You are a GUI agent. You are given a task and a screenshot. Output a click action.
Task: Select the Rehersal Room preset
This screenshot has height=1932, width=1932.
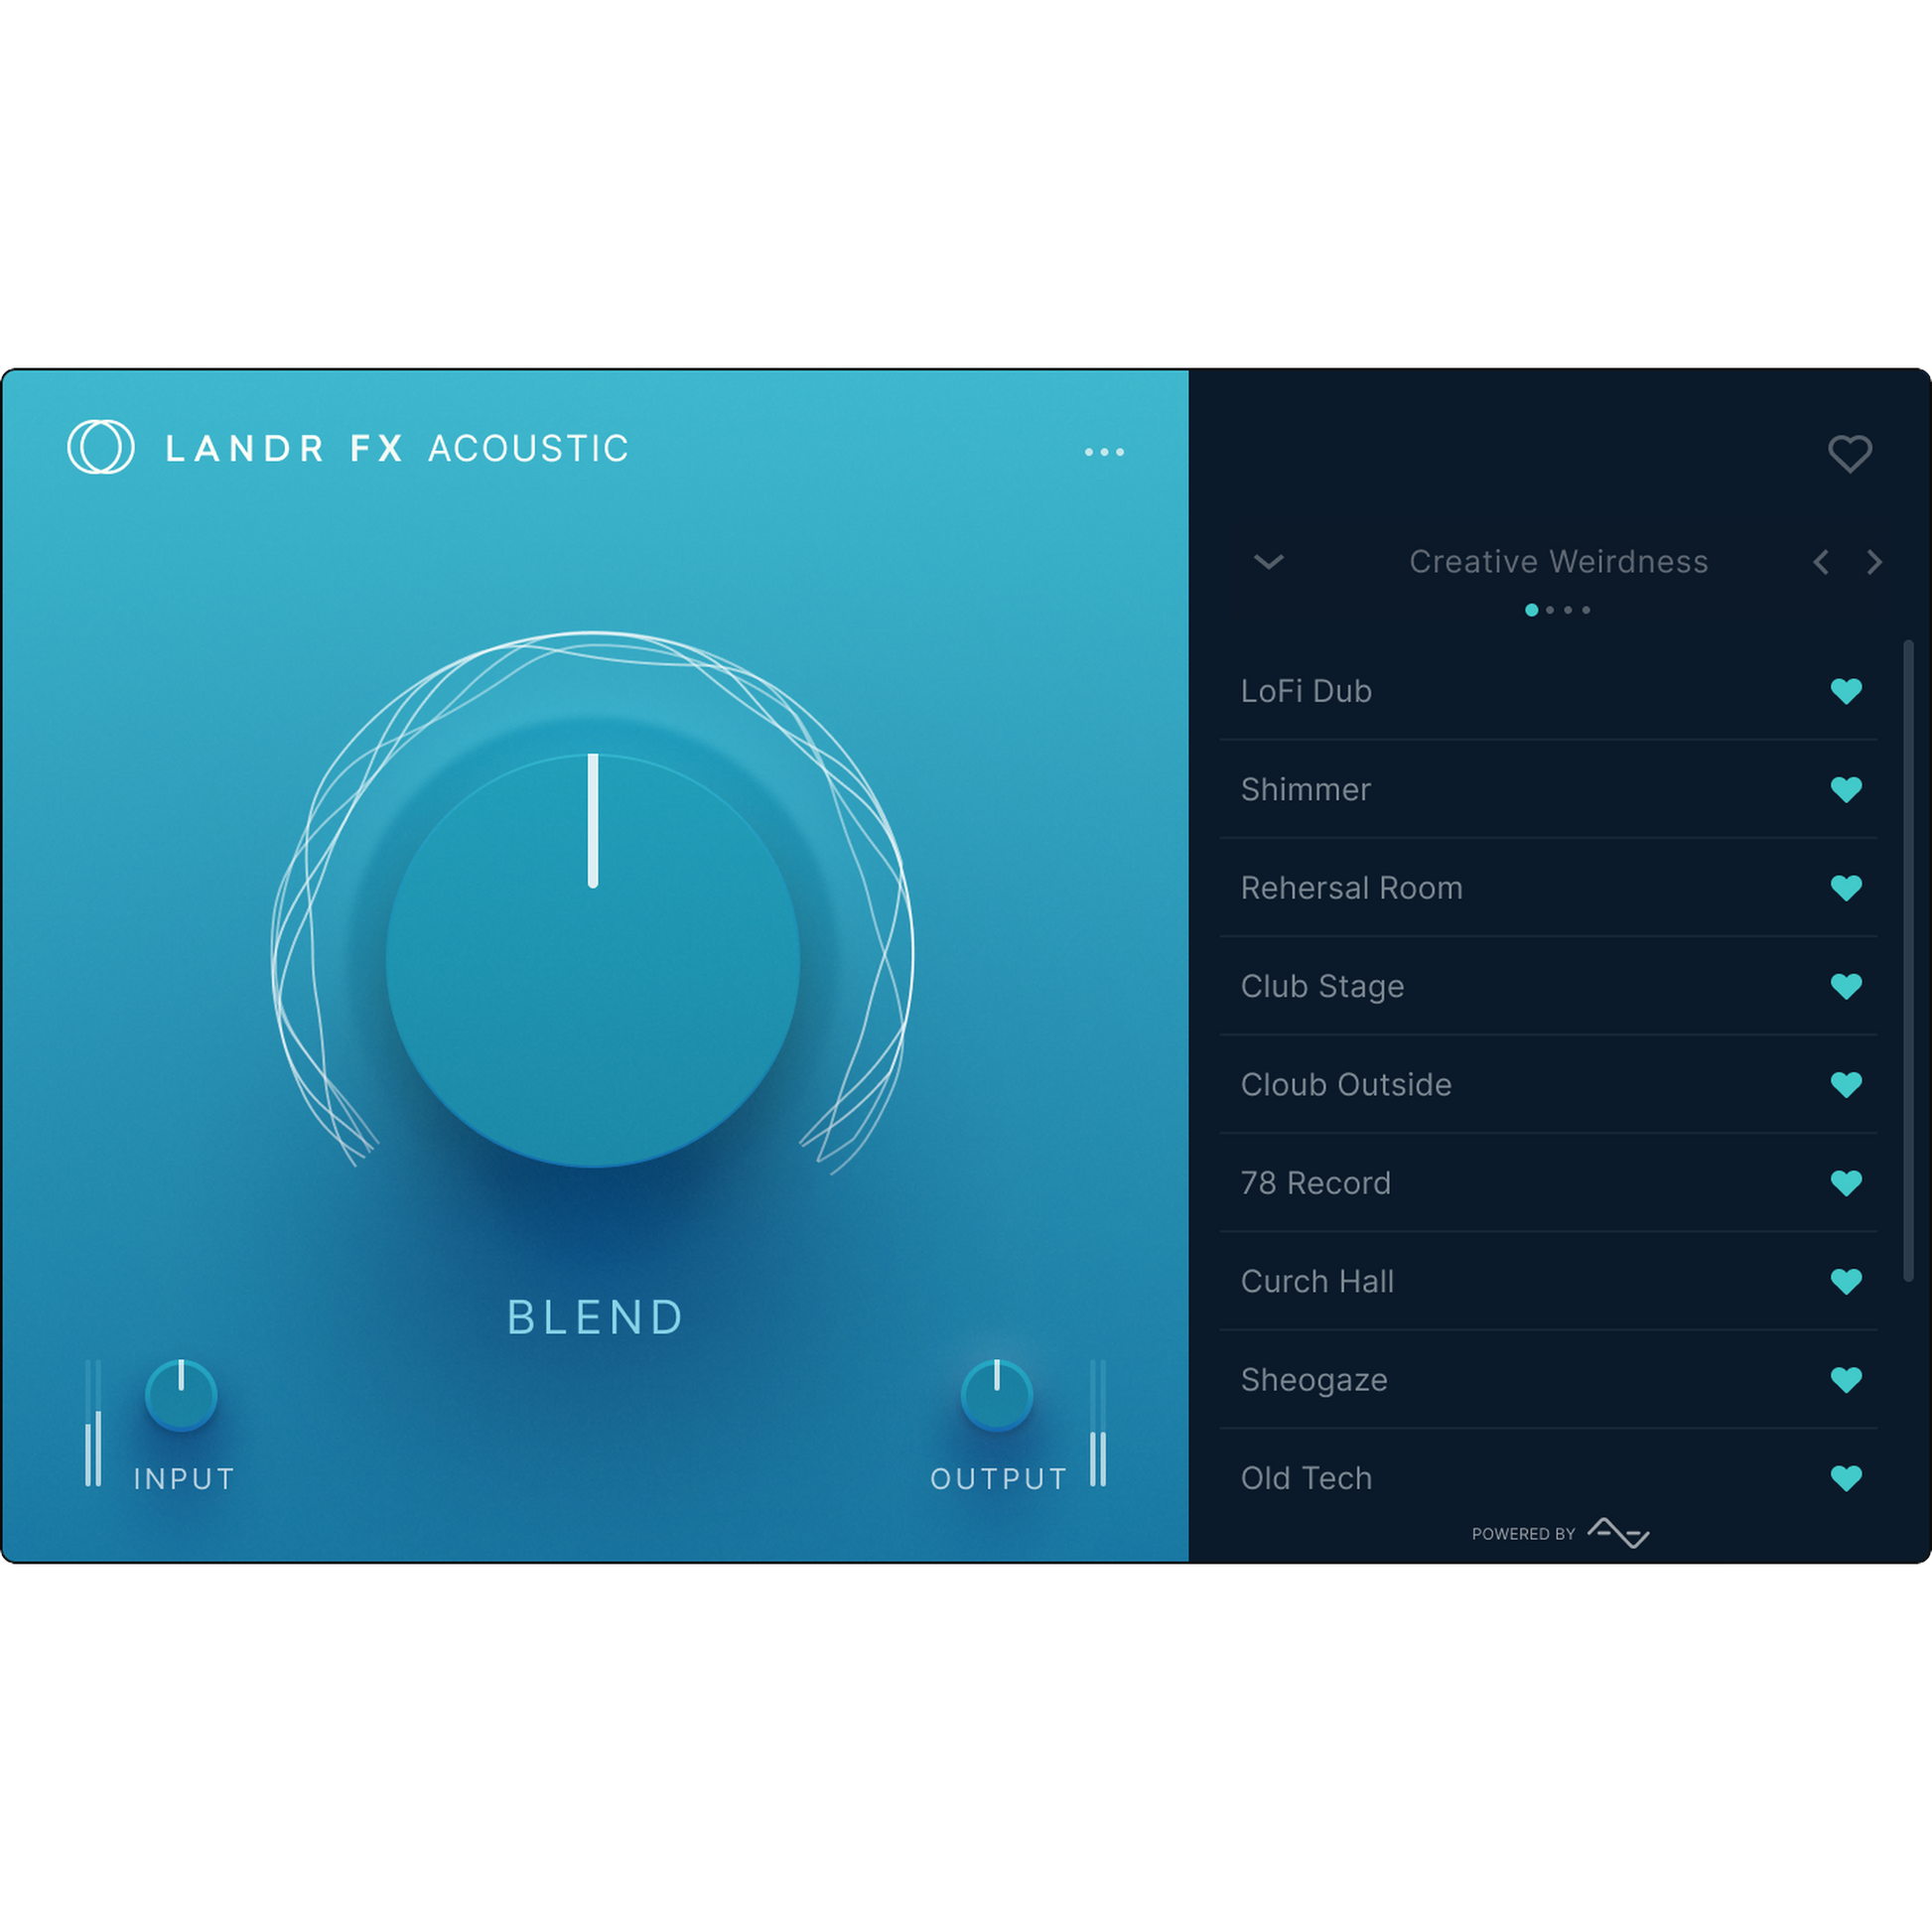(x=1351, y=888)
